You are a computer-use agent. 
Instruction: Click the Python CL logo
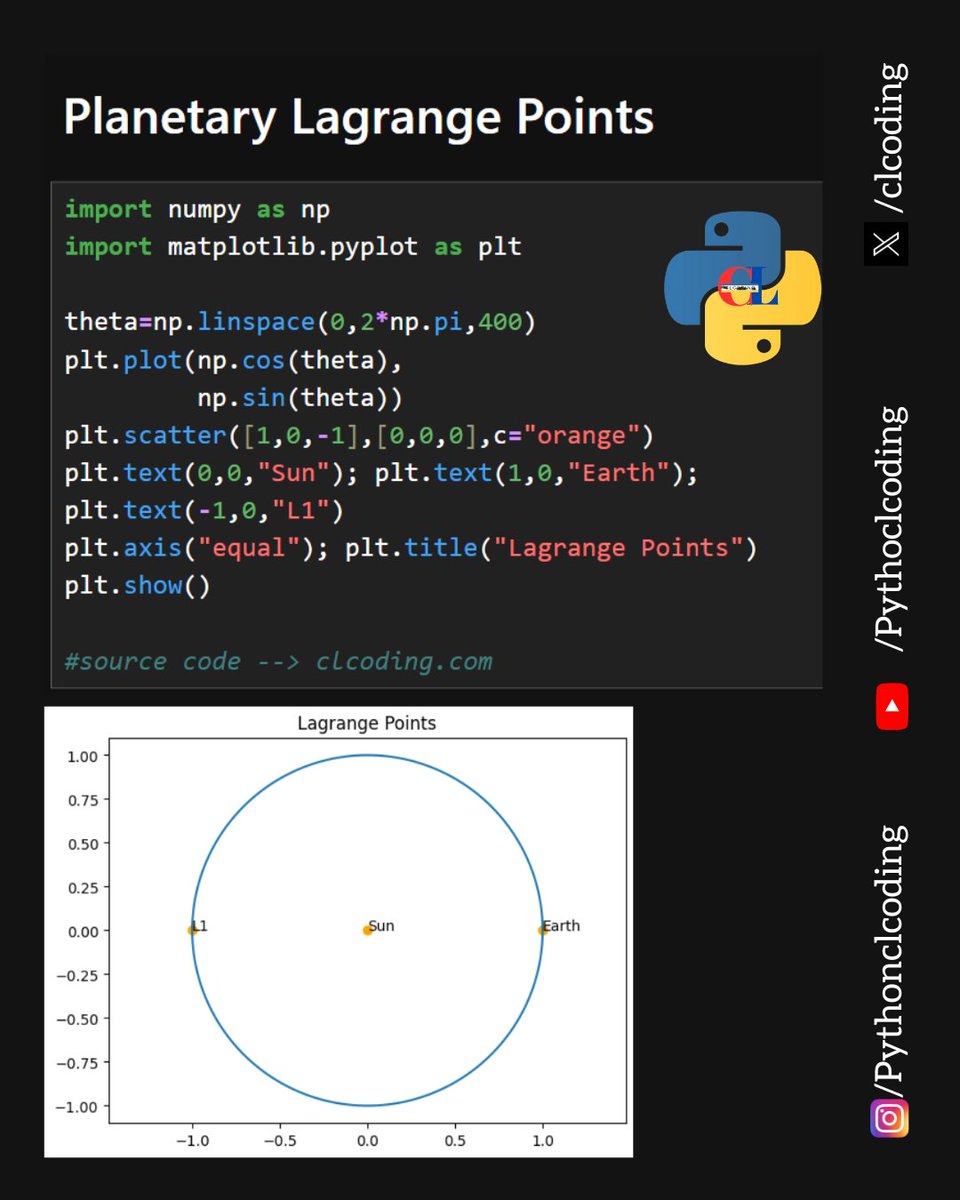click(743, 287)
